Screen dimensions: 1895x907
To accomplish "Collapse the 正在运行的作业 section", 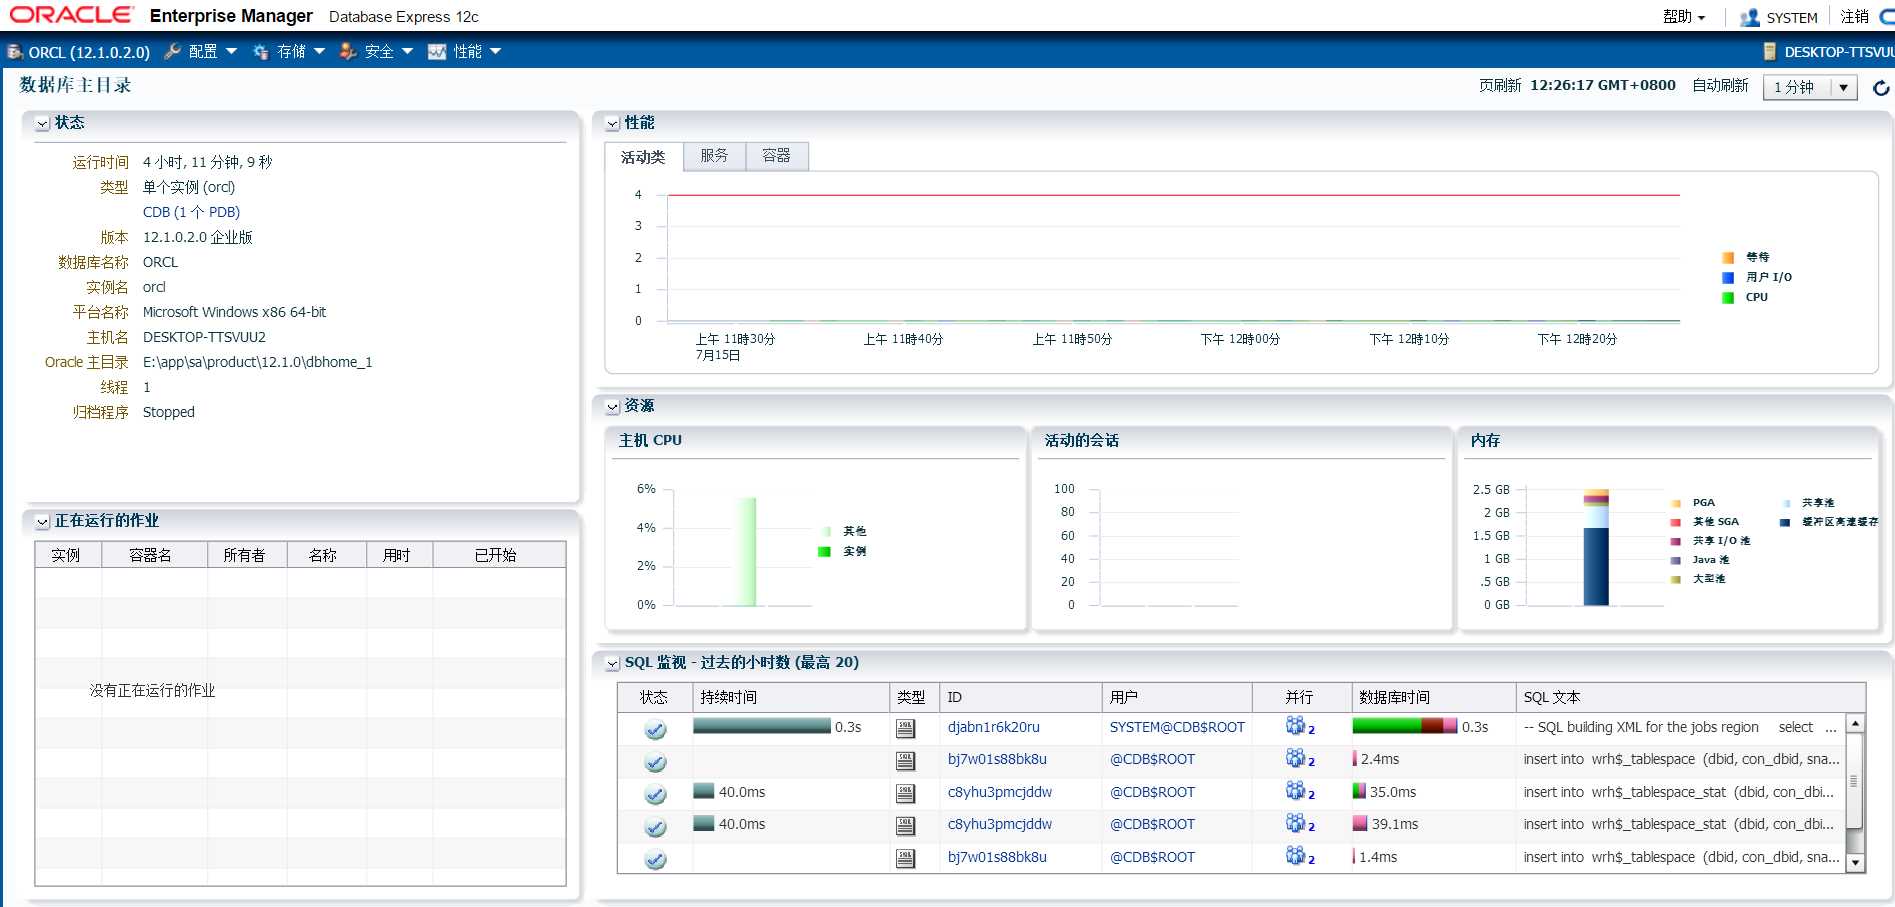I will (x=42, y=522).
